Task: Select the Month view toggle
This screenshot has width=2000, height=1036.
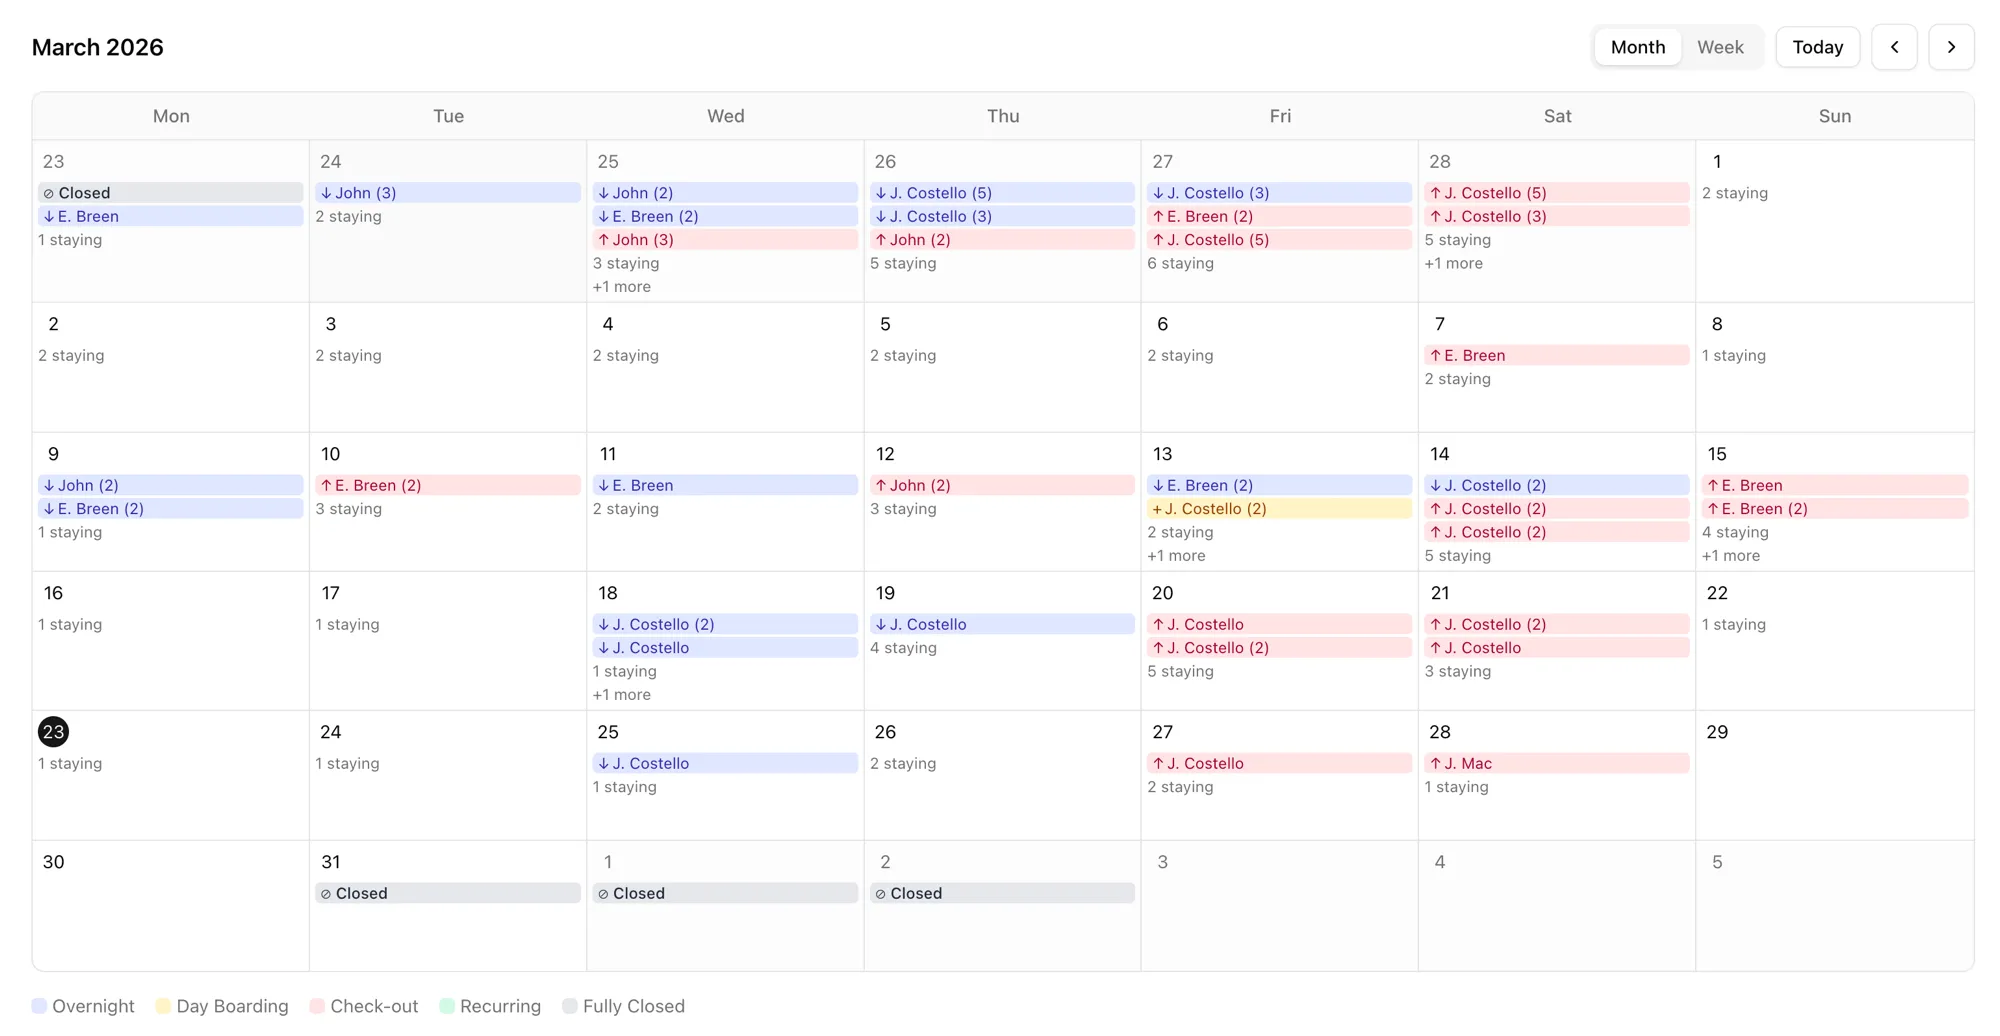Action: 1637,47
